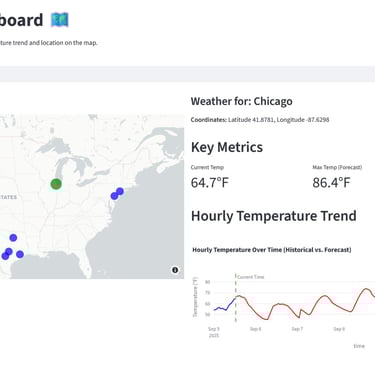Click the leftmost blue marker in Texas
Image resolution: width=375 pixels, height=366 pixels.
[x=5, y=256]
